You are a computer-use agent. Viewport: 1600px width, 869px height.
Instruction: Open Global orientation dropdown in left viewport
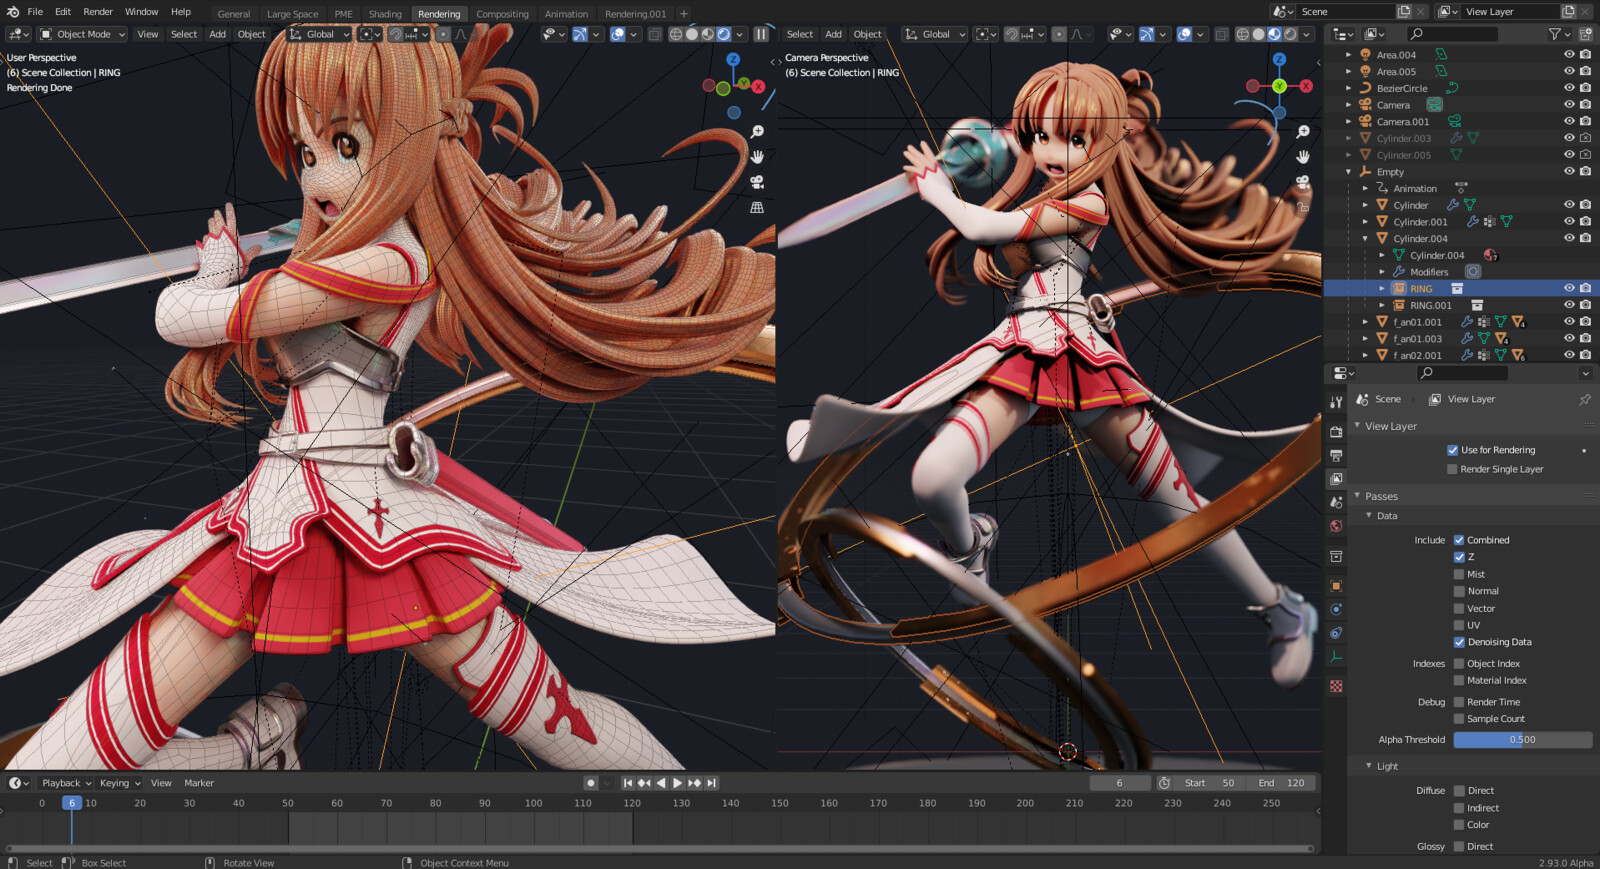coord(320,34)
